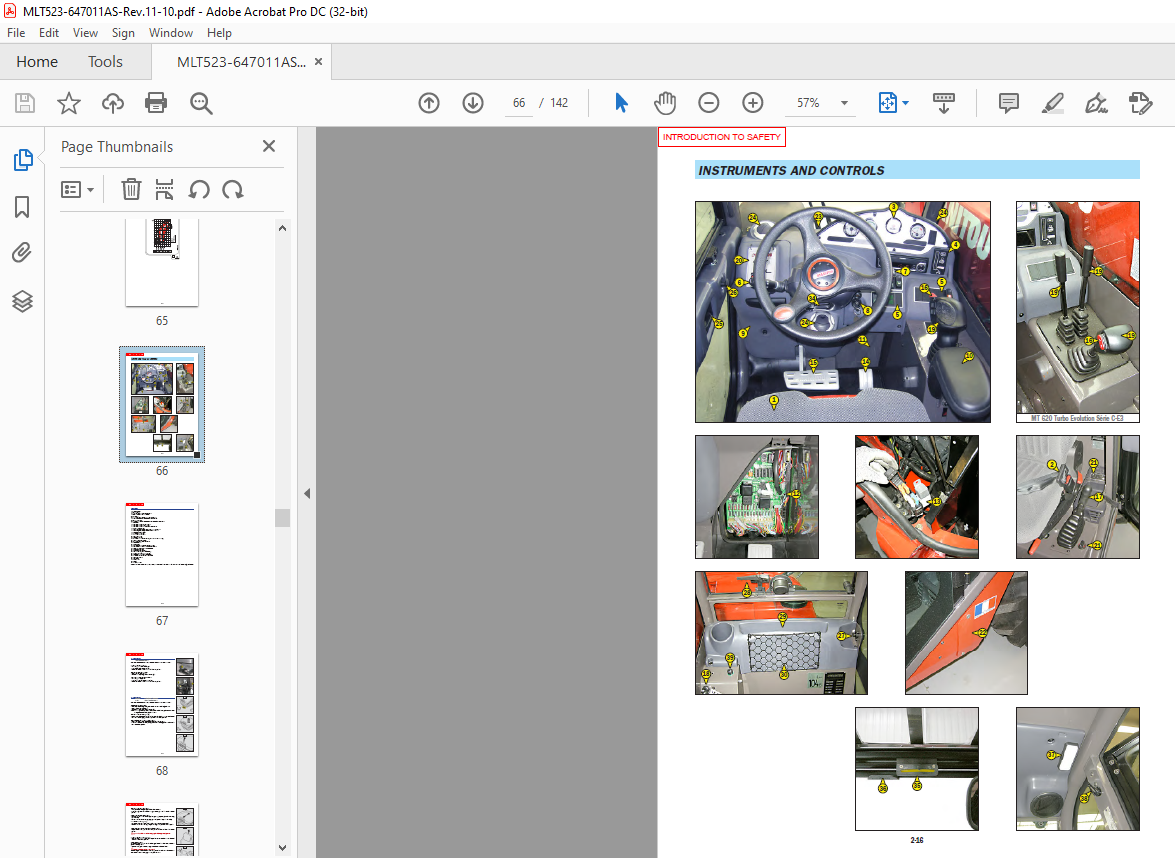Close the MLT523-647011AS document tab
This screenshot has height=858, width=1175.
318,61
